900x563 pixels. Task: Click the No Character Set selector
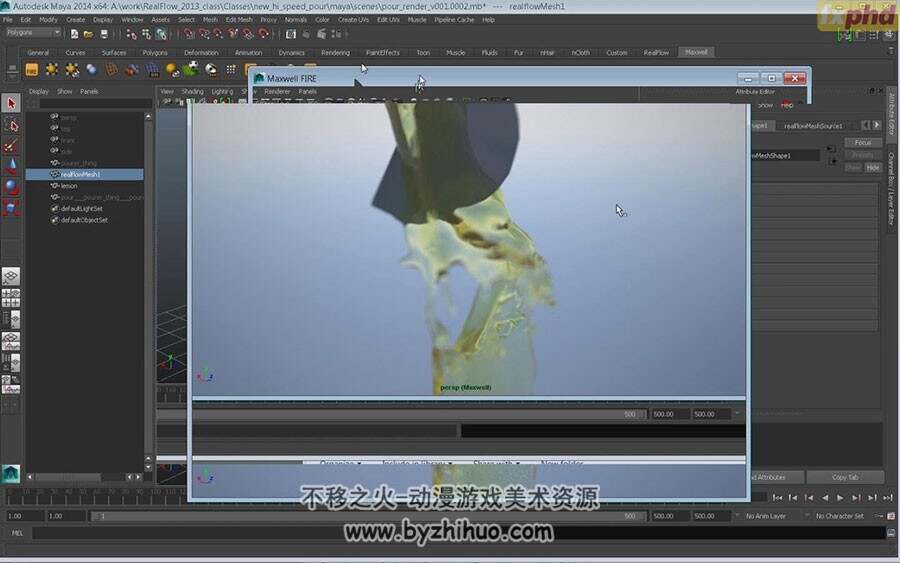(839, 516)
